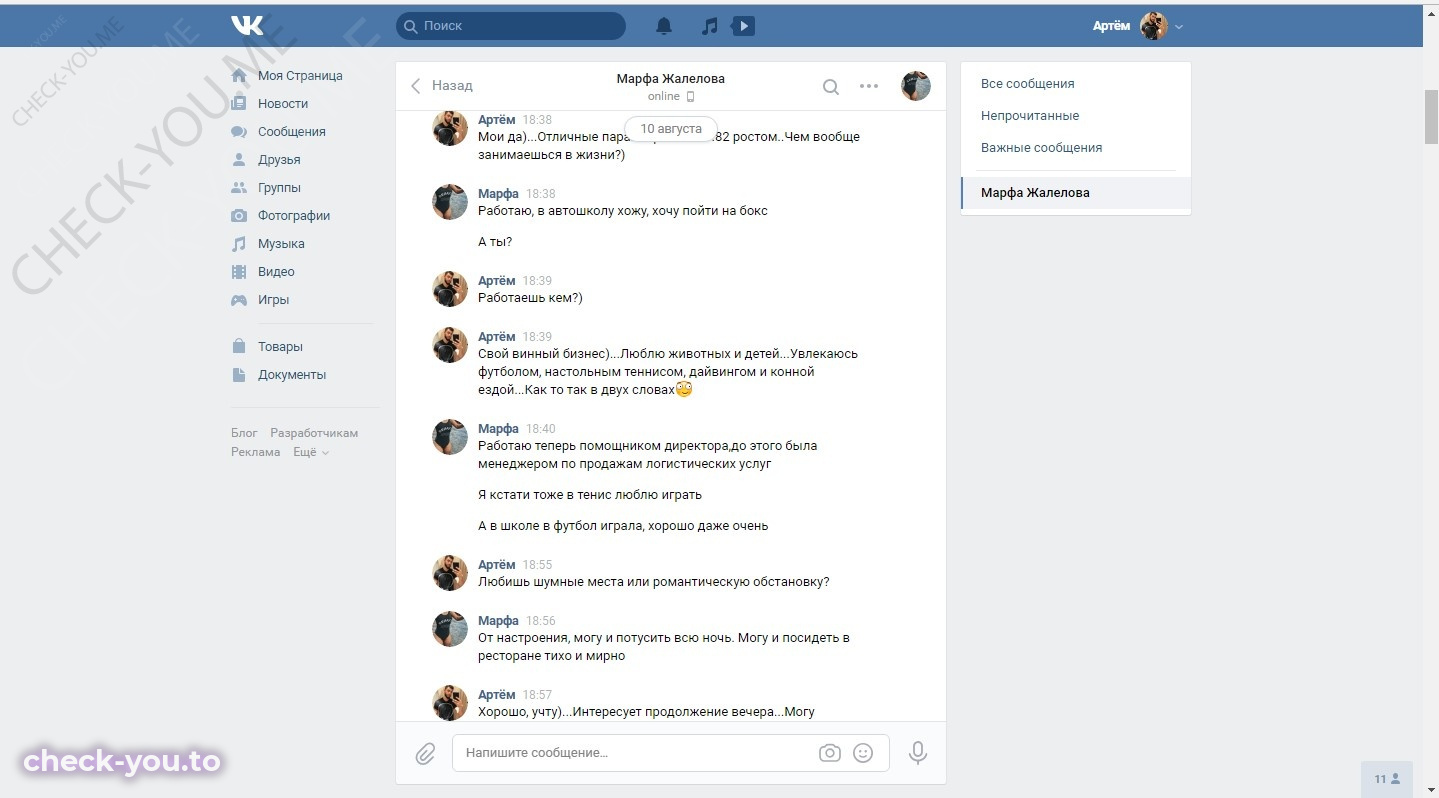Click the 10 августа date label
The height and width of the screenshot is (798, 1439).
(x=671, y=129)
